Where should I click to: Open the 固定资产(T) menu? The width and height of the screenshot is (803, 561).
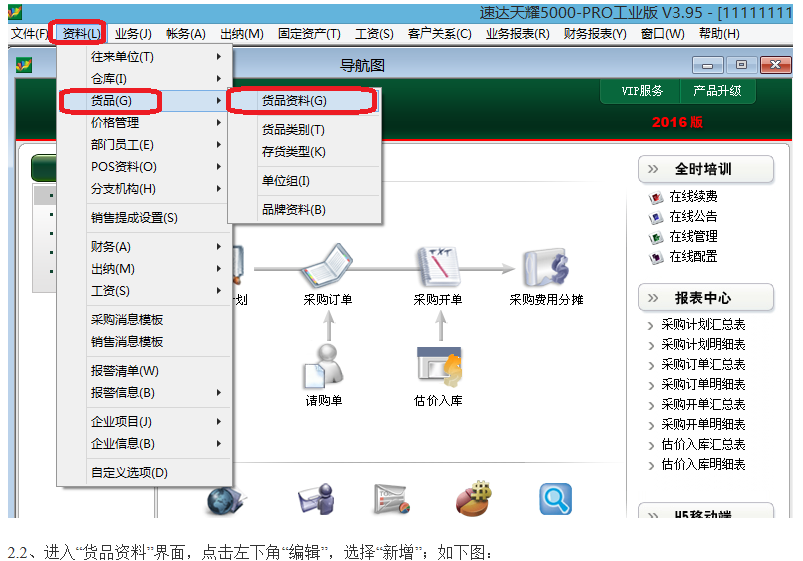tap(309, 34)
